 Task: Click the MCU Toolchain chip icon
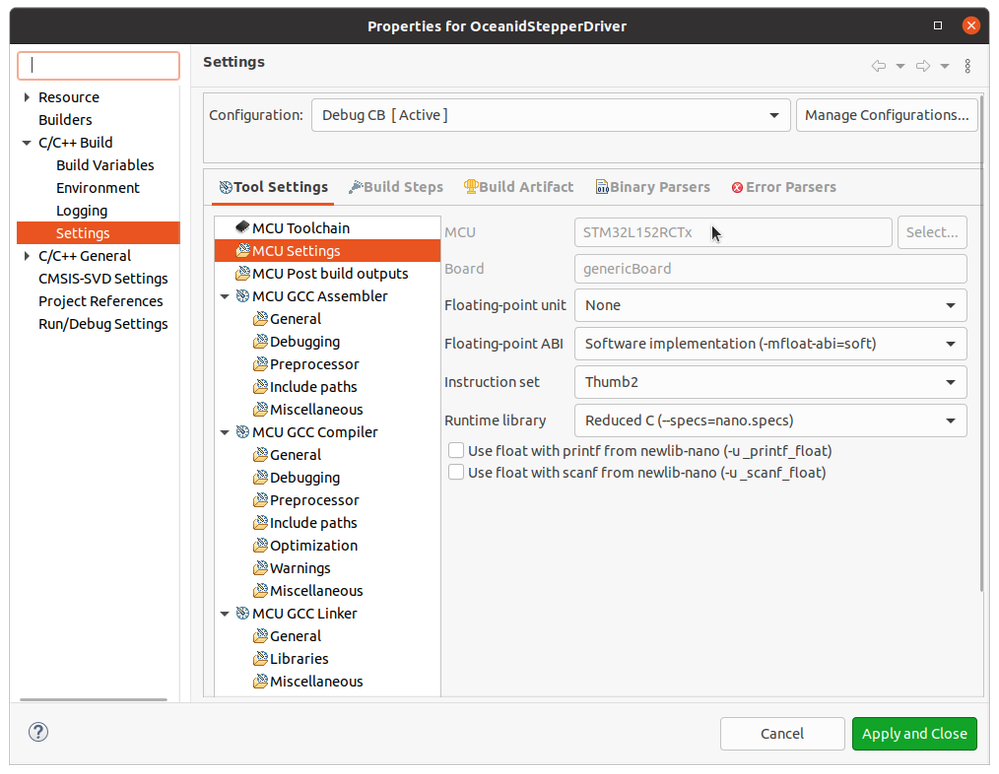242,227
